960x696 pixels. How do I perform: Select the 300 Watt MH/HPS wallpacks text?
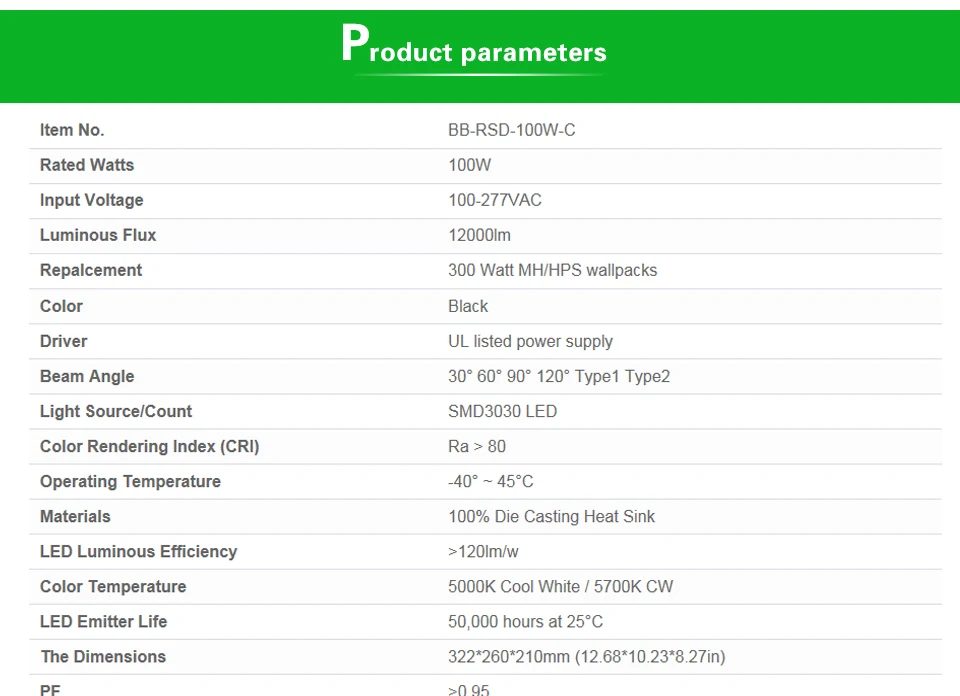(552, 271)
